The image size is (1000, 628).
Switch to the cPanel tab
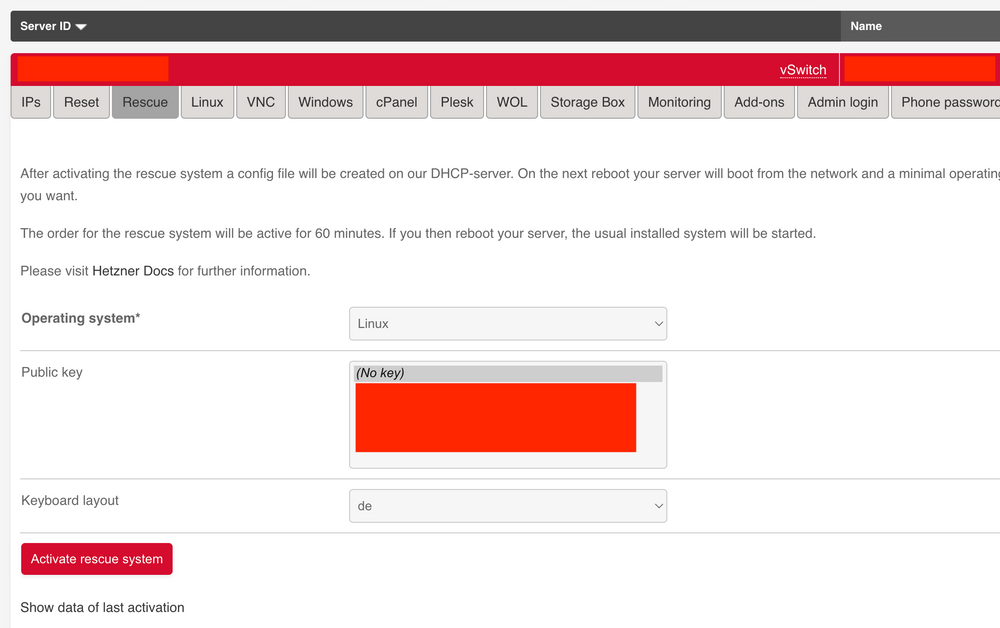pyautogui.click(x=397, y=102)
